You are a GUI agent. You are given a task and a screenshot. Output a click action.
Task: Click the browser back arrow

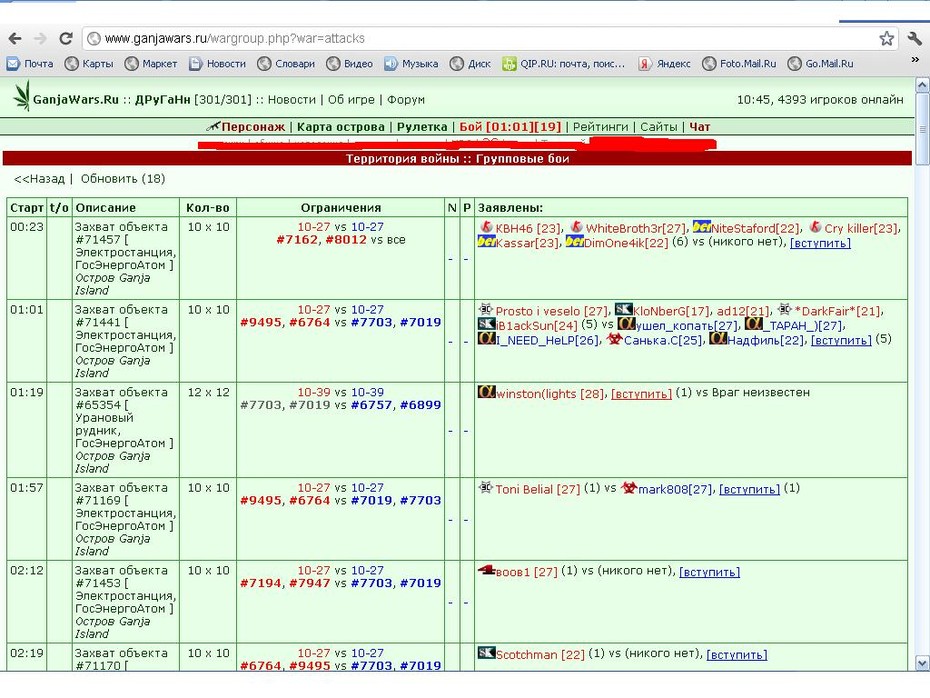[x=15, y=39]
